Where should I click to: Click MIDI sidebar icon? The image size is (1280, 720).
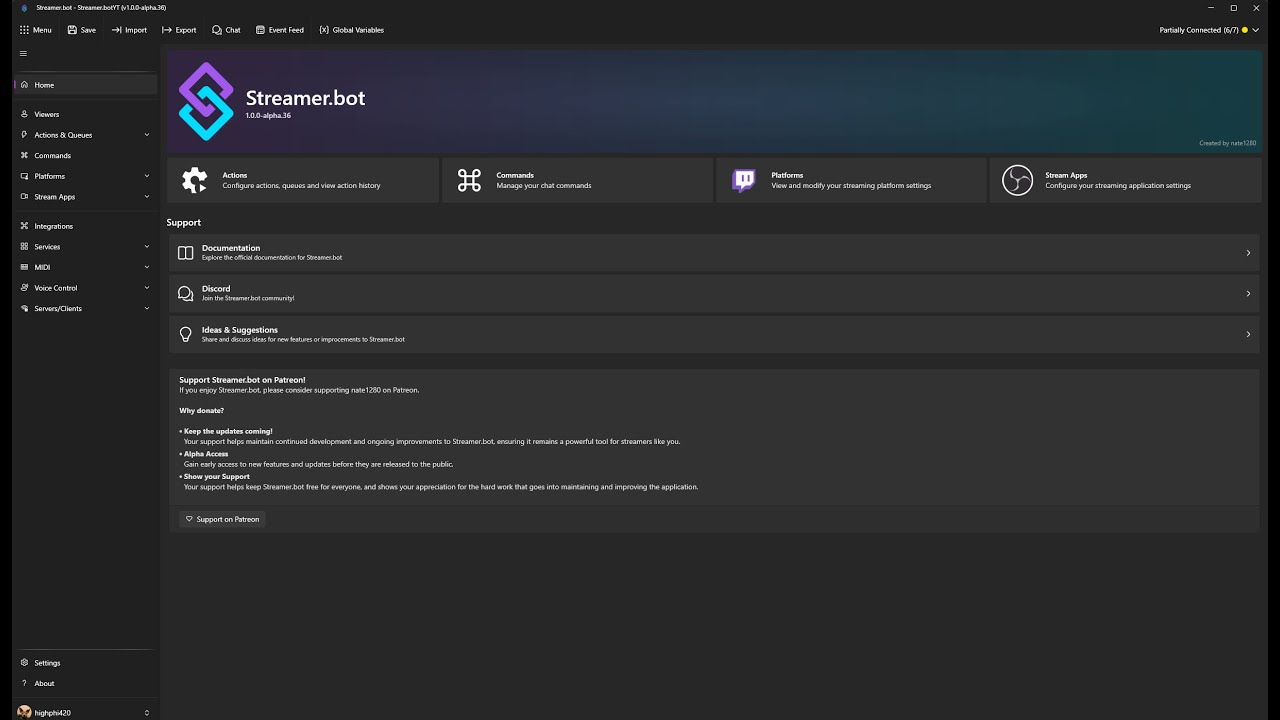24,267
